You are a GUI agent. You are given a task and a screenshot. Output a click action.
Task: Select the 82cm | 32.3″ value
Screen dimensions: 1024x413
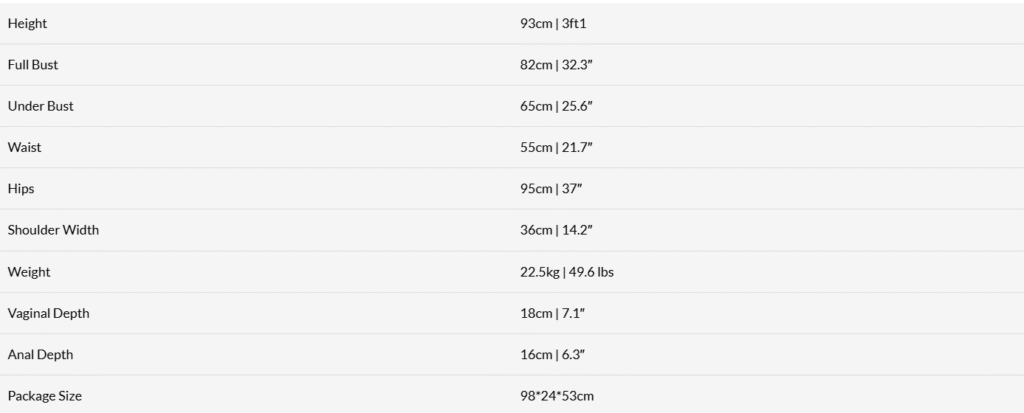558,65
